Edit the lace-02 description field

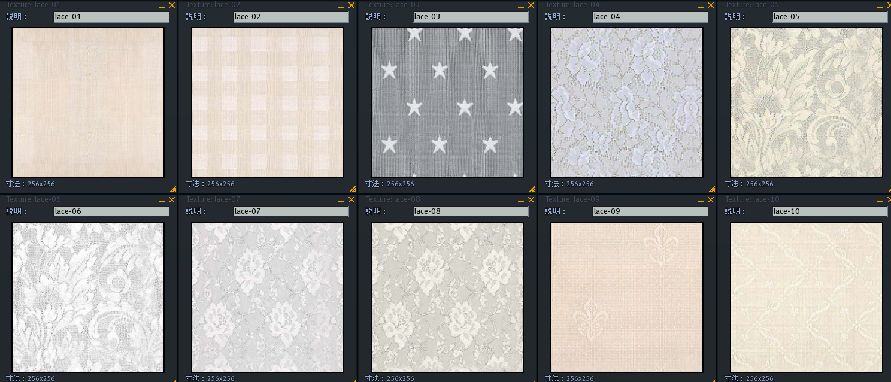click(x=291, y=17)
